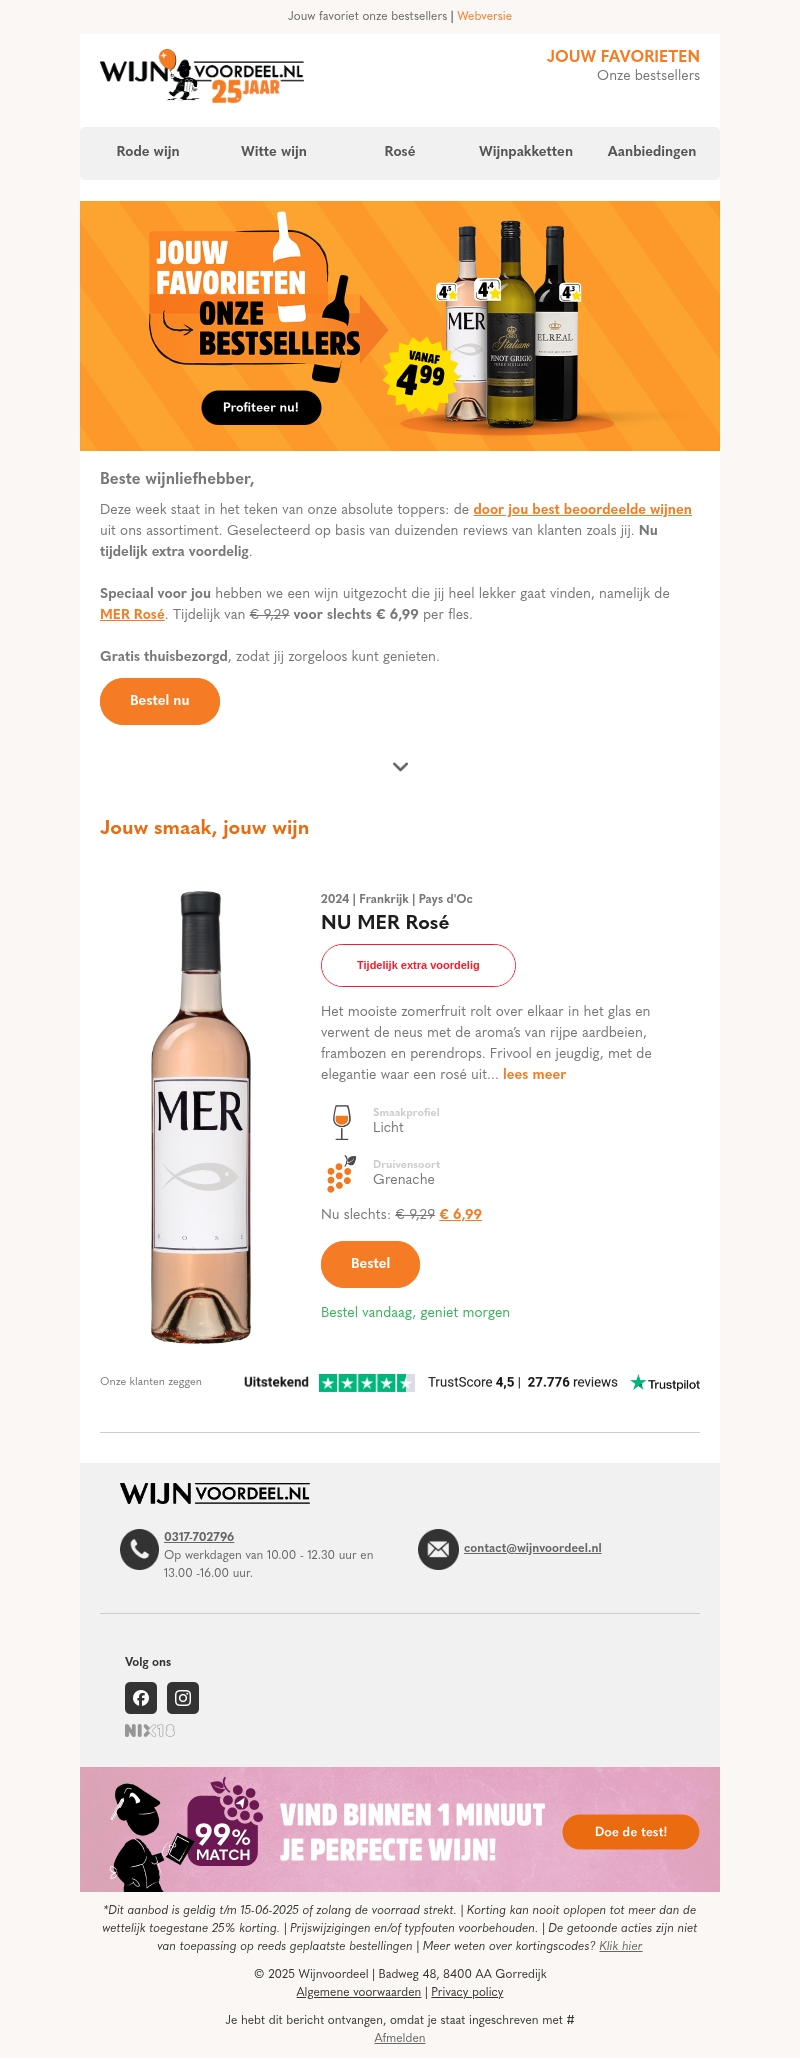This screenshot has height=2059, width=800.
Task: Click the 'Profiteer nu!' banner button
Action: pyautogui.click(x=261, y=407)
